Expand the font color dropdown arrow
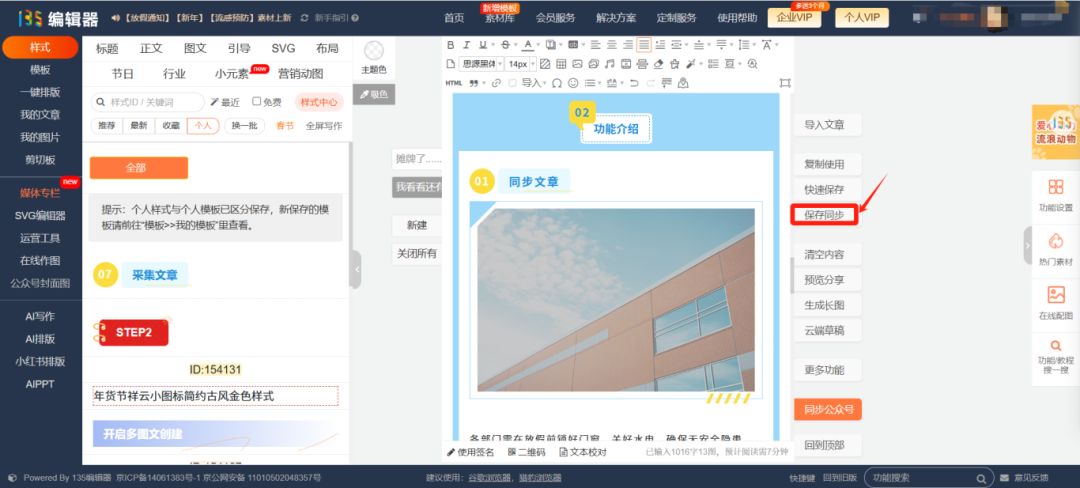The height and width of the screenshot is (488, 1080). click(539, 45)
